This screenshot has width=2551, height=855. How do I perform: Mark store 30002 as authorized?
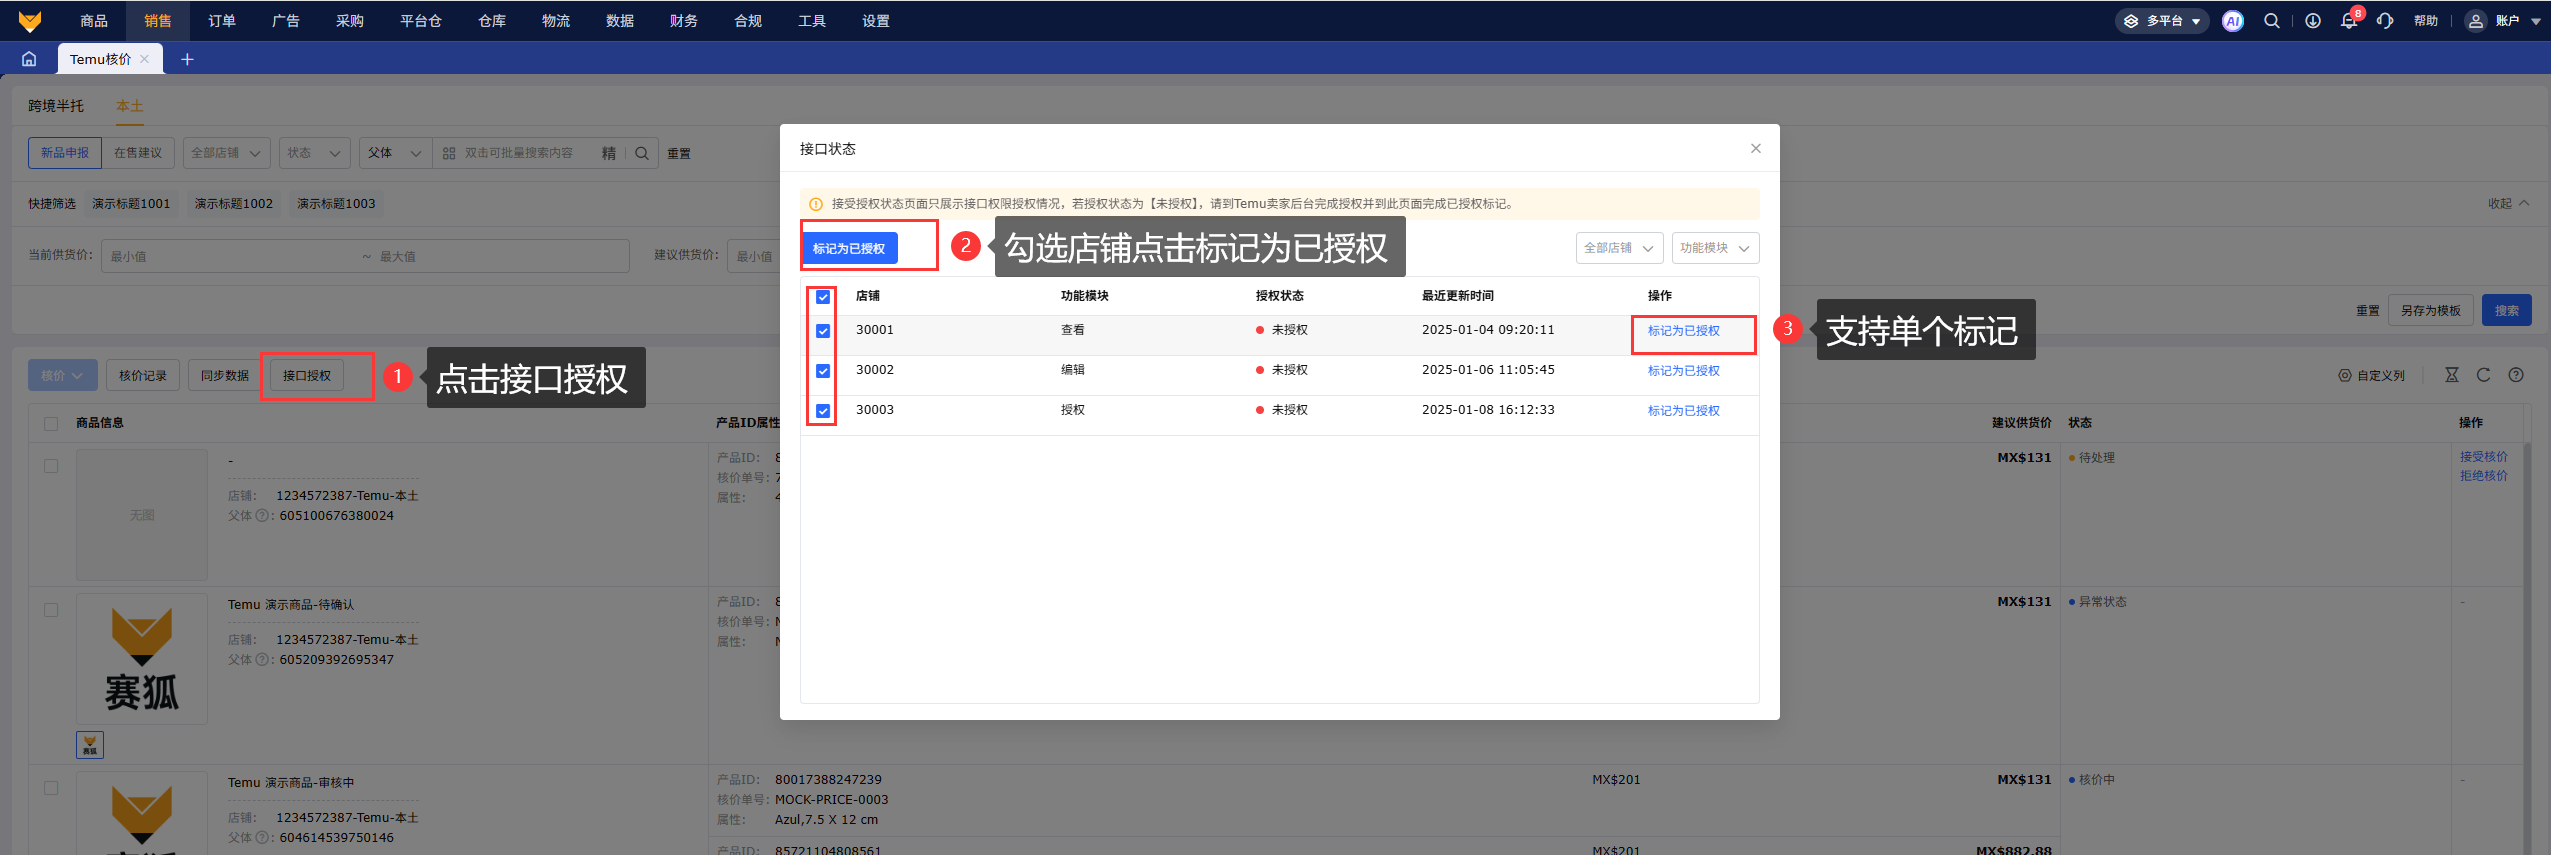point(1684,371)
